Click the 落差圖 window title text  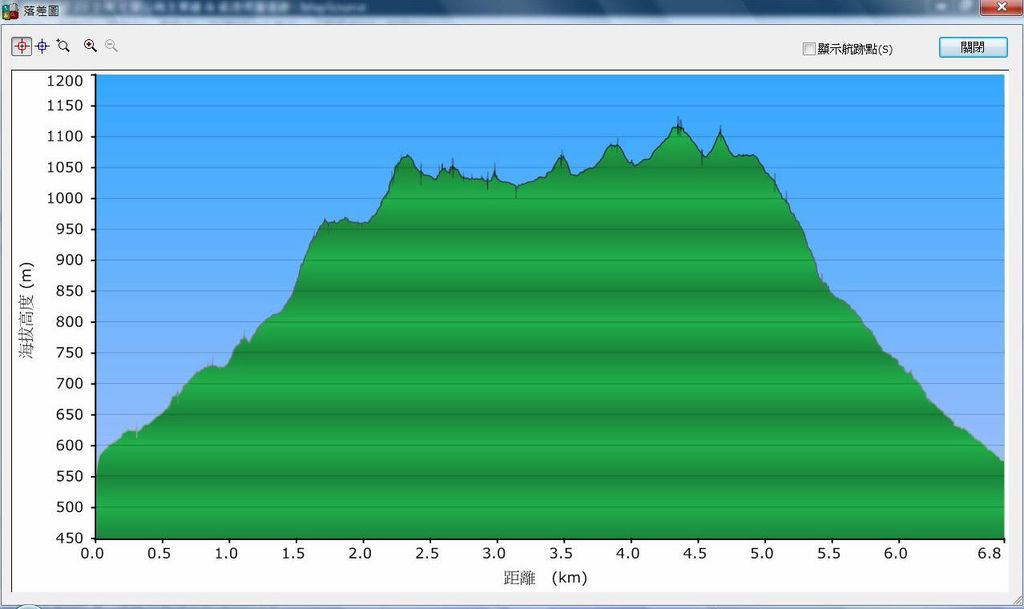[41, 10]
